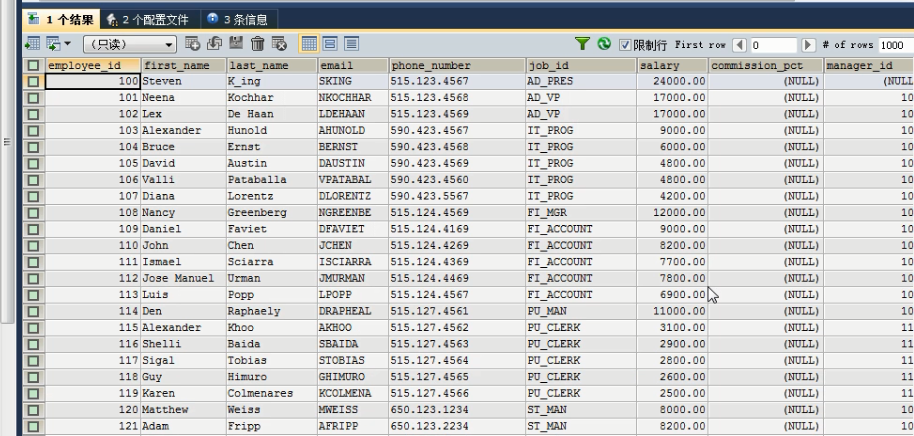
Task: Click the DRAPHEAL email cell
Action: (x=353, y=311)
